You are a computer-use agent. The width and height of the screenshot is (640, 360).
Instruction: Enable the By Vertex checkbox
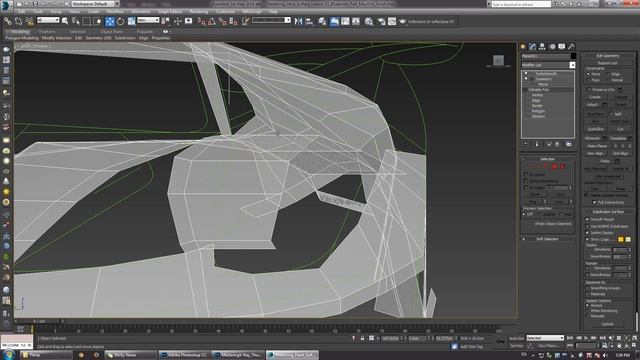coord(526,174)
